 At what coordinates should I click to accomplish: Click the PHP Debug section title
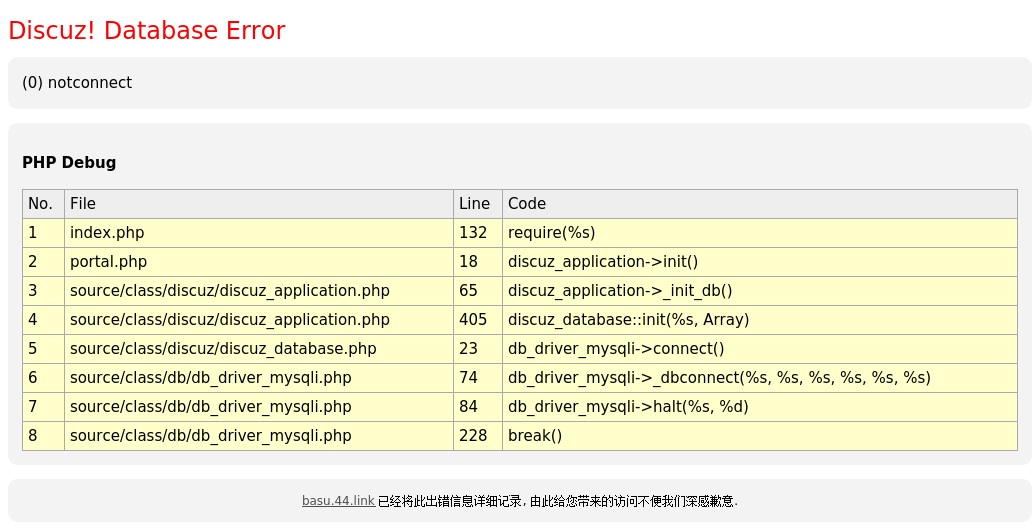click(69, 163)
